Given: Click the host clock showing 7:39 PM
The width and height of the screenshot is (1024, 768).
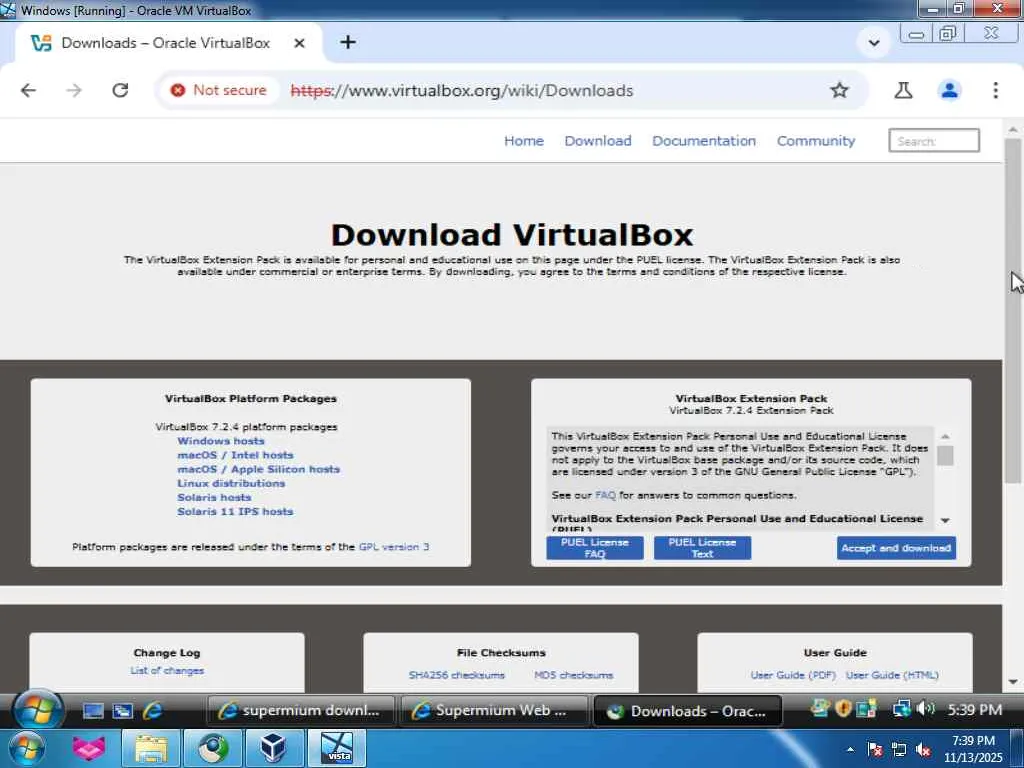Looking at the screenshot, I should [973, 749].
